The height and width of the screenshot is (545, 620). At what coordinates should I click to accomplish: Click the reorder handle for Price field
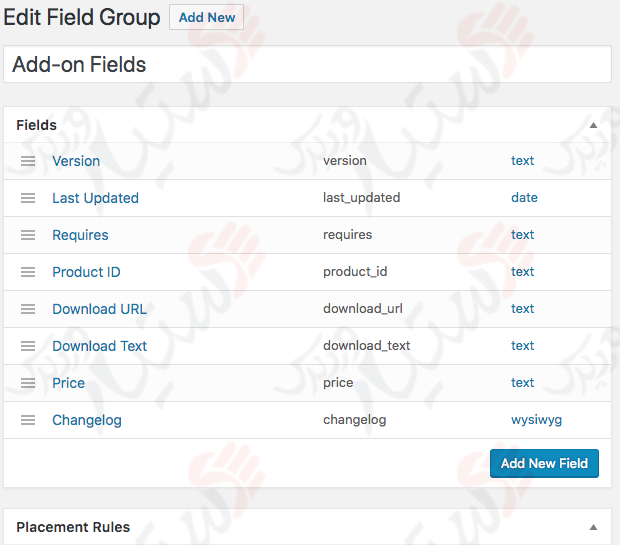28,383
